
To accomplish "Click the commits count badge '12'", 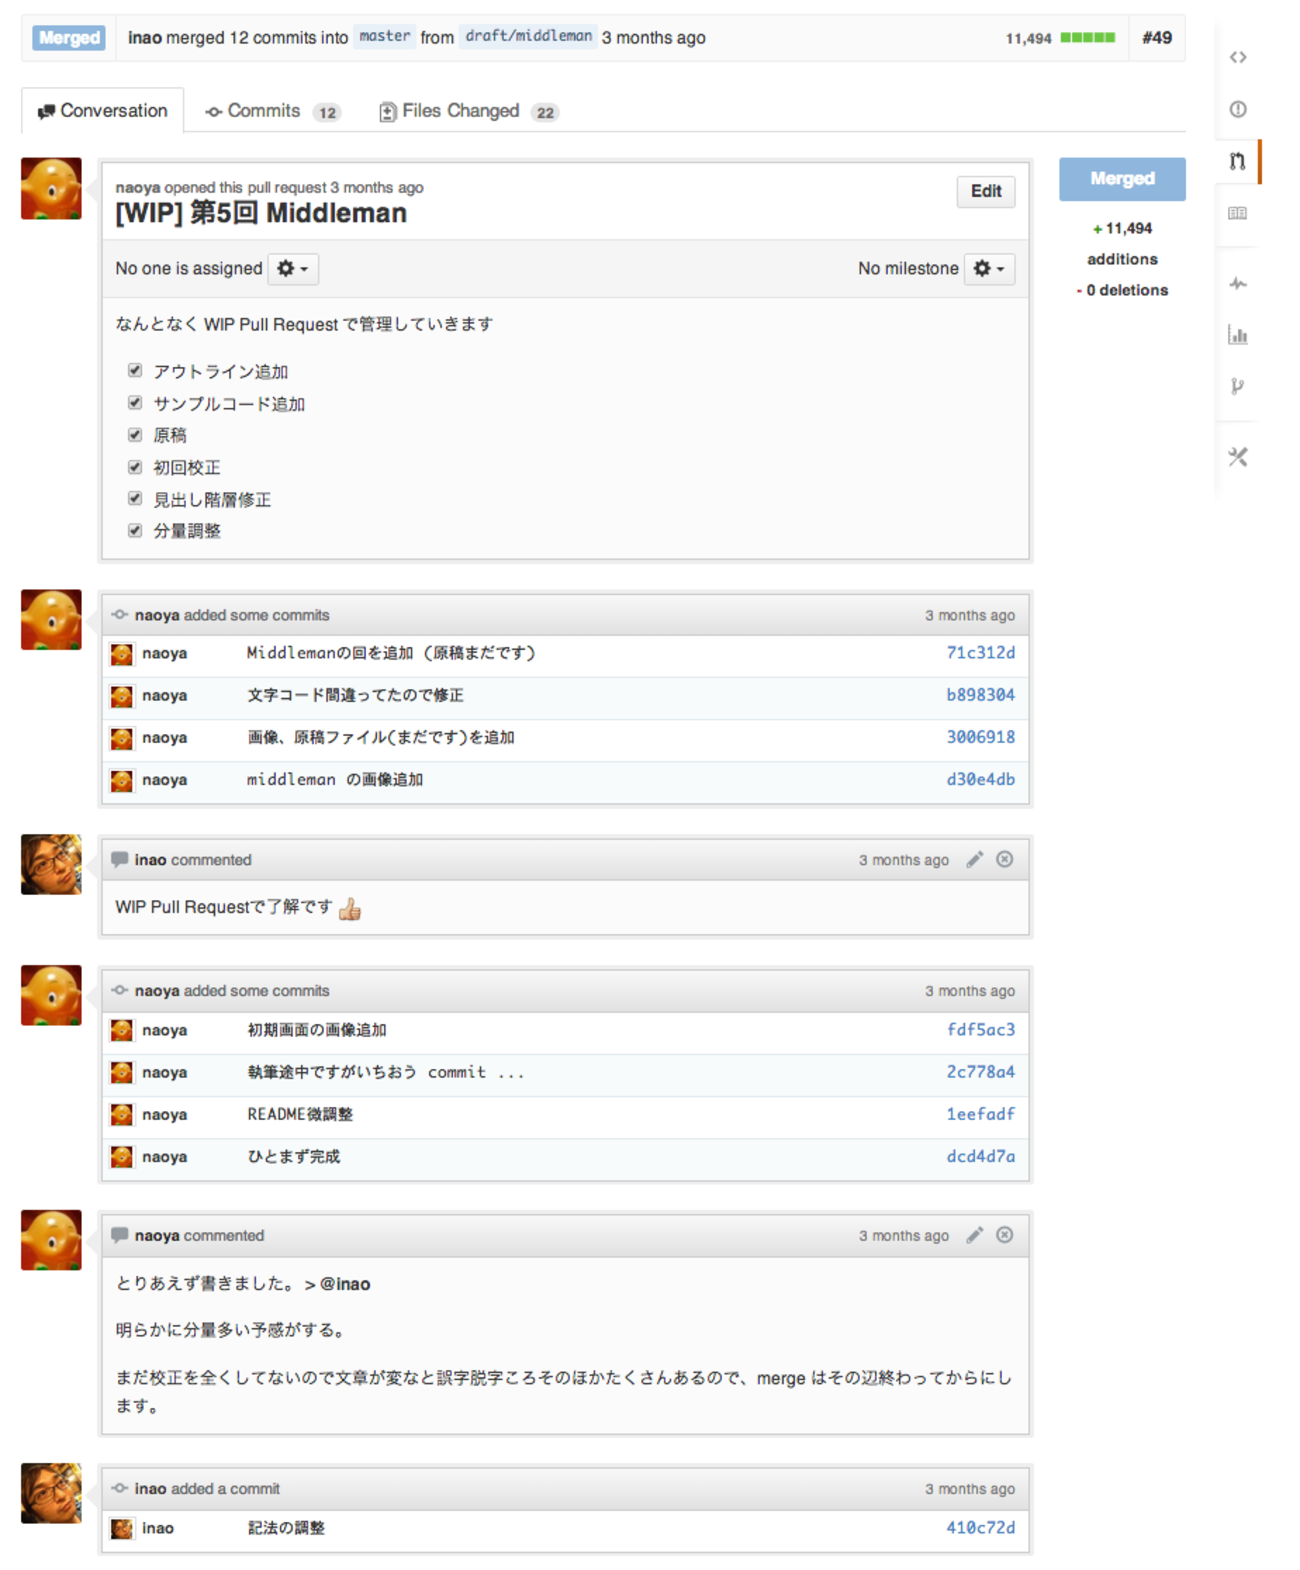I will click(x=327, y=113).
